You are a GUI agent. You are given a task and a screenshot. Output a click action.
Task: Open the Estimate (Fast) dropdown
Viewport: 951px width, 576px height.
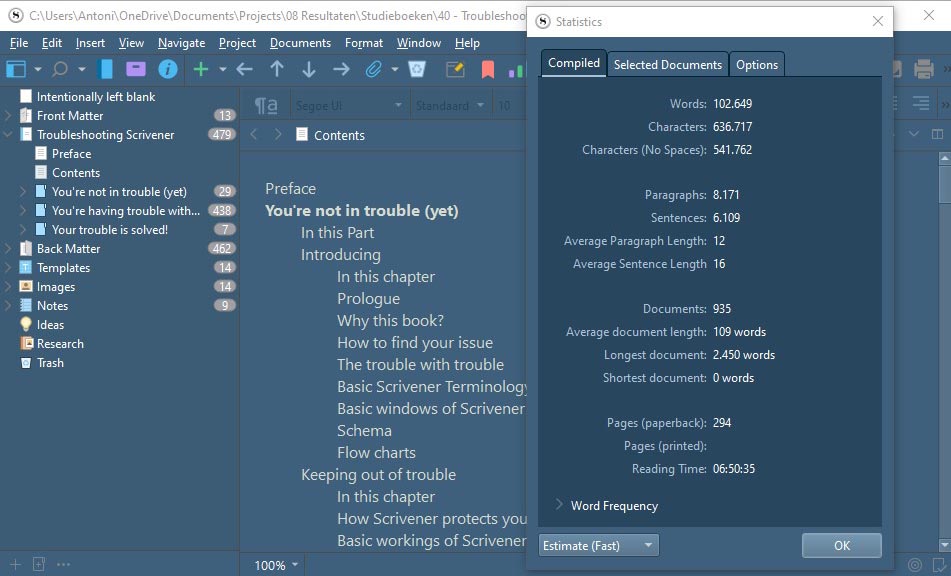[599, 545]
